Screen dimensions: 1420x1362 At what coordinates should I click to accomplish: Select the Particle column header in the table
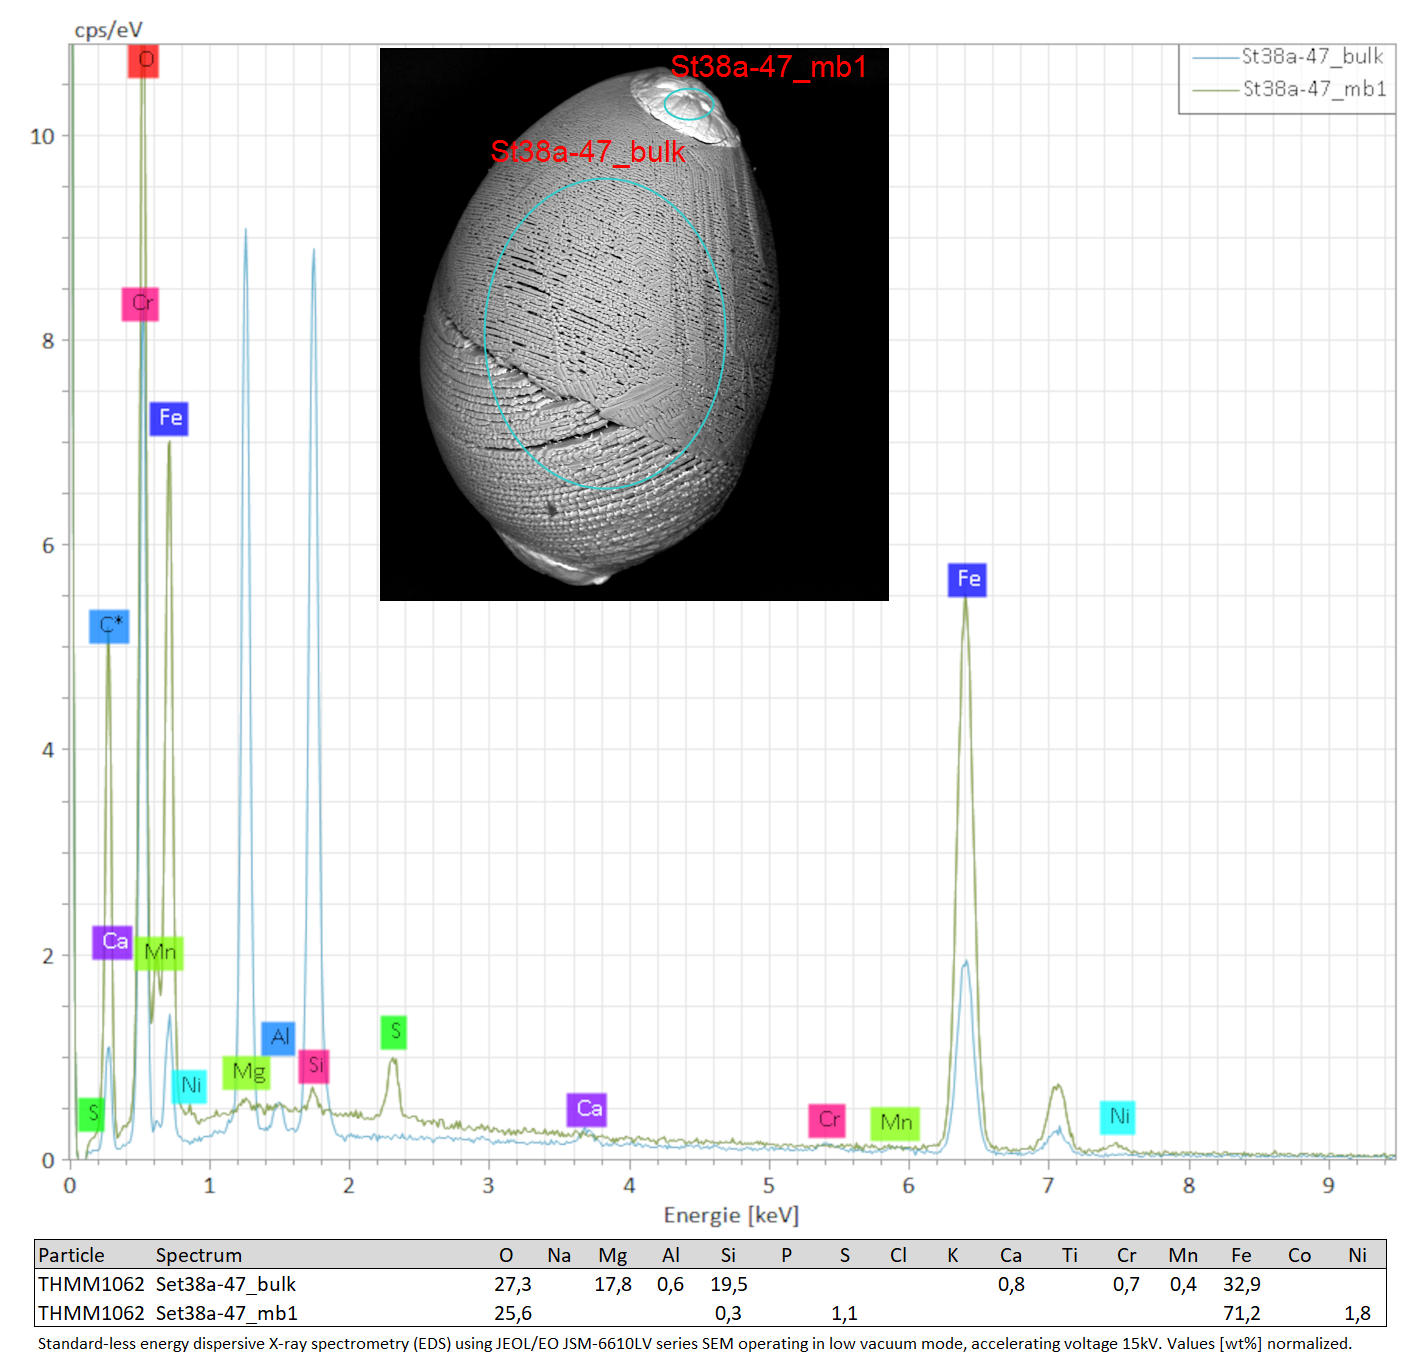pos(71,1255)
